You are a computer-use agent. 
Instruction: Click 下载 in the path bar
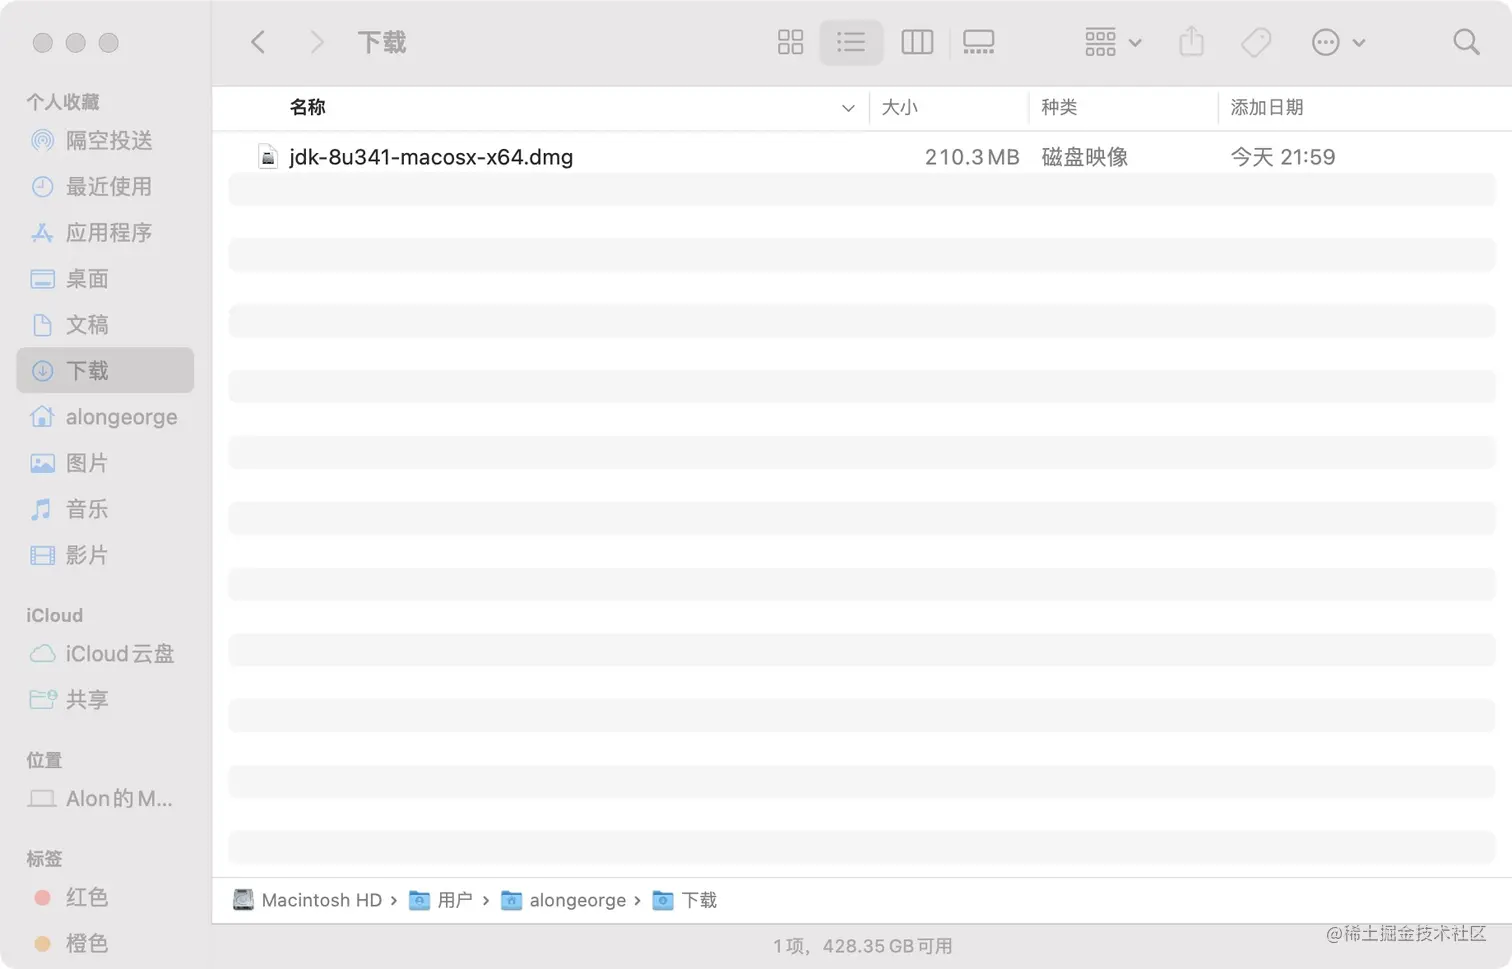(685, 900)
